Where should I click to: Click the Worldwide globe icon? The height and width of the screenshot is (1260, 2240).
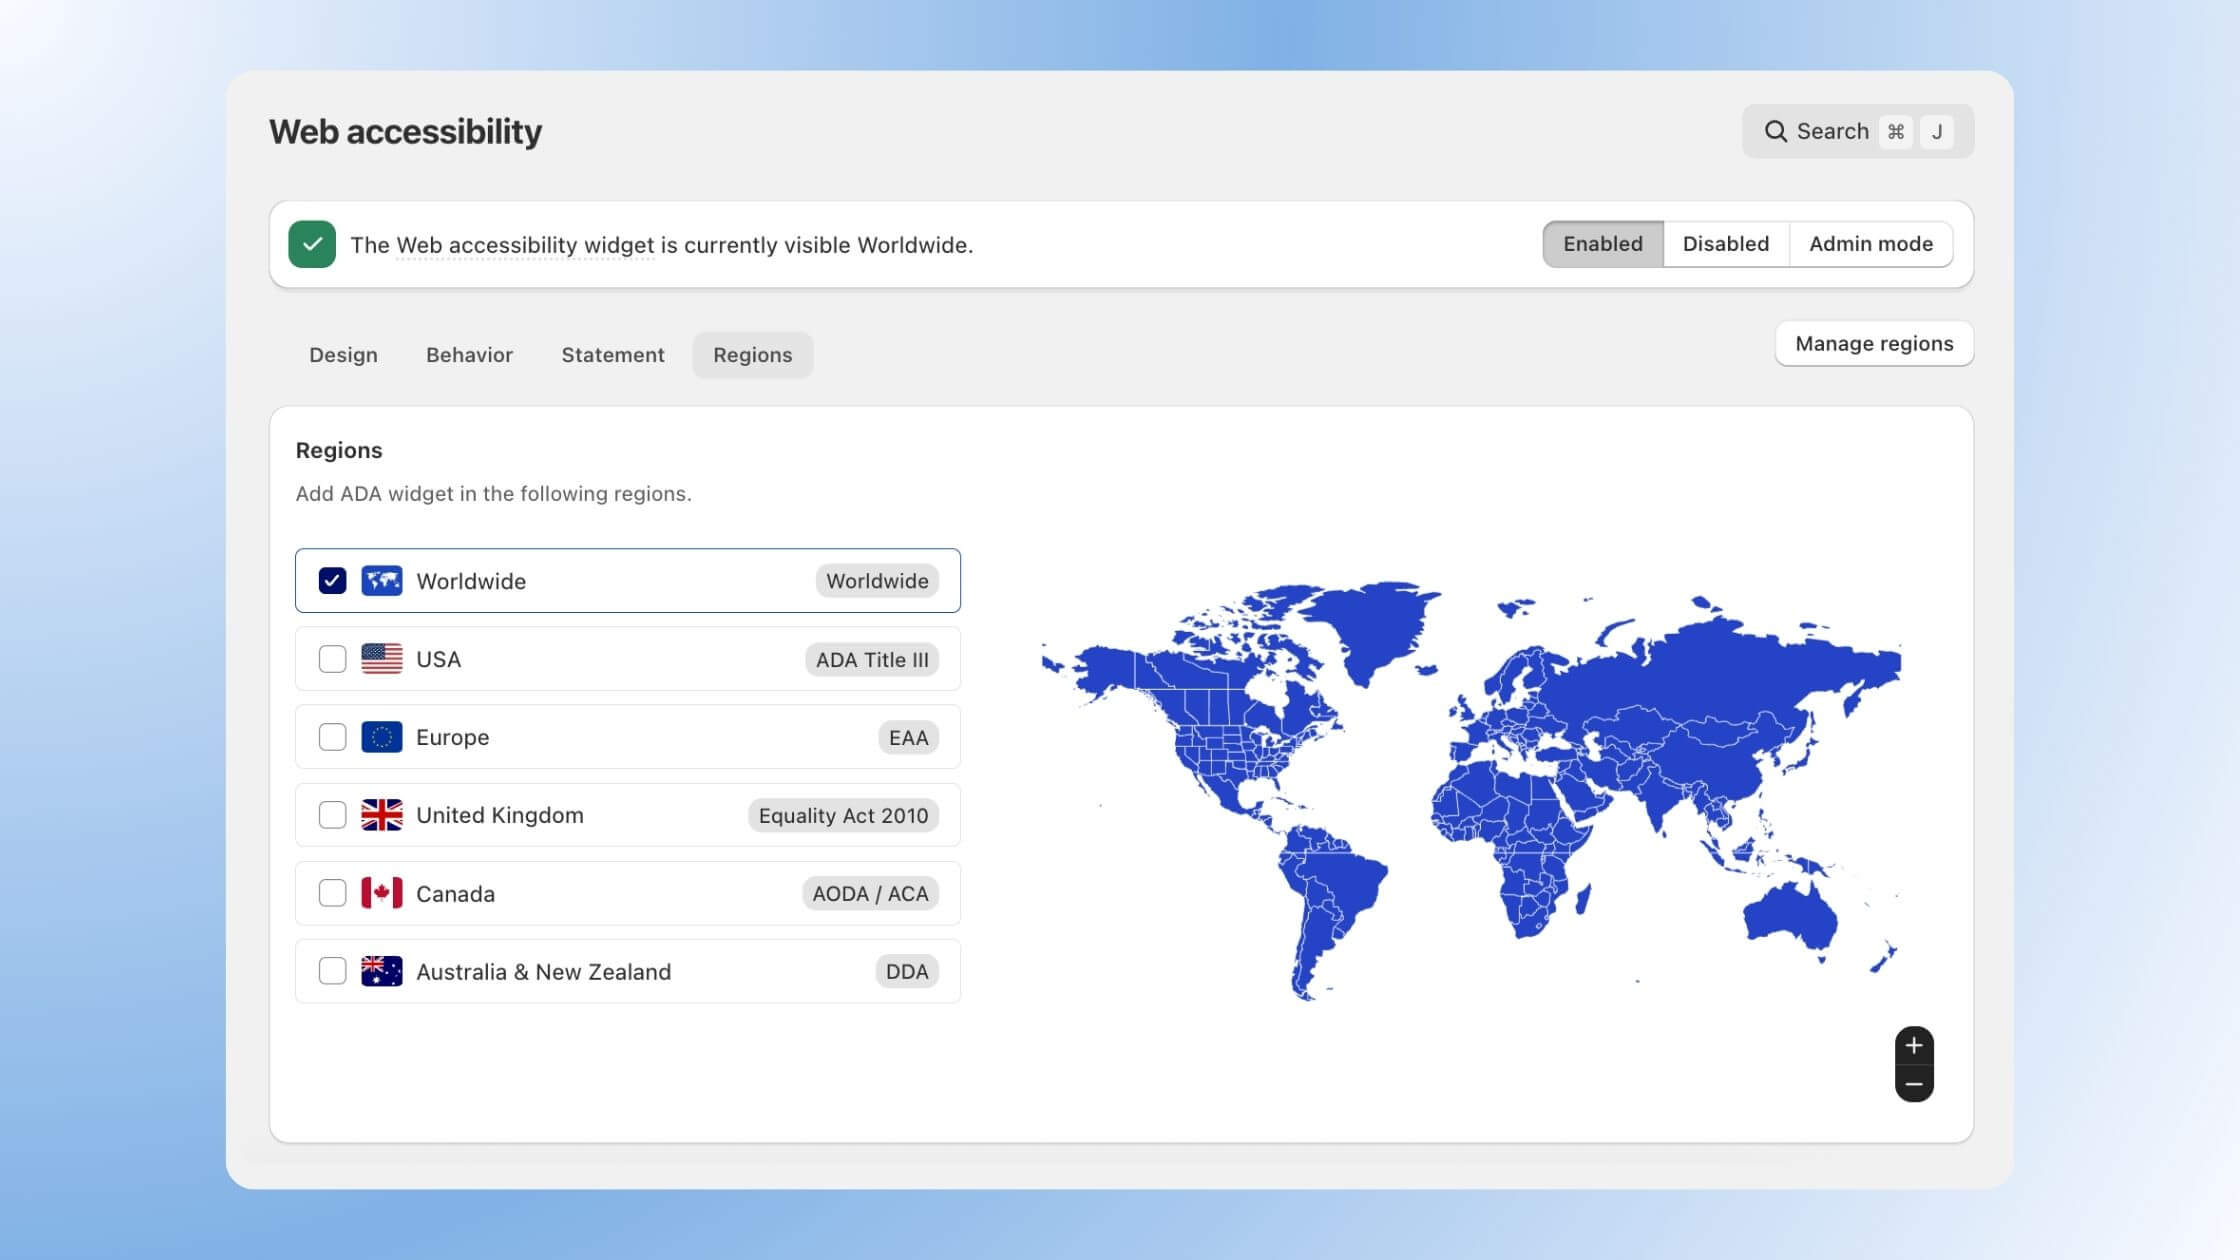(x=382, y=580)
